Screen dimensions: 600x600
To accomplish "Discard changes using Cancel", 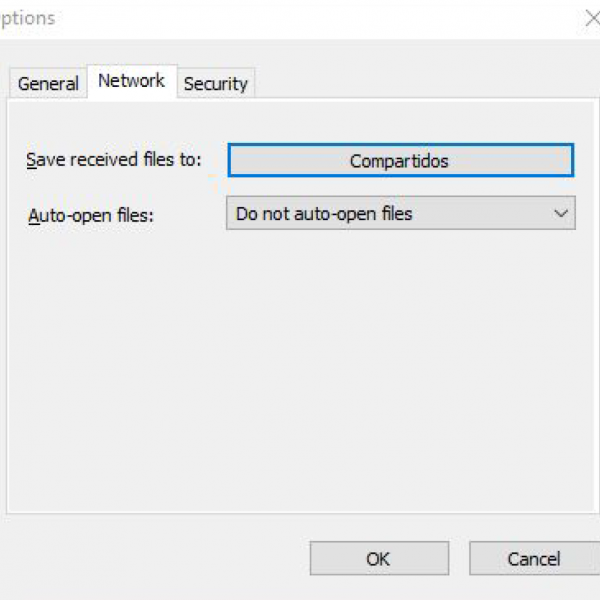I will click(x=533, y=559).
